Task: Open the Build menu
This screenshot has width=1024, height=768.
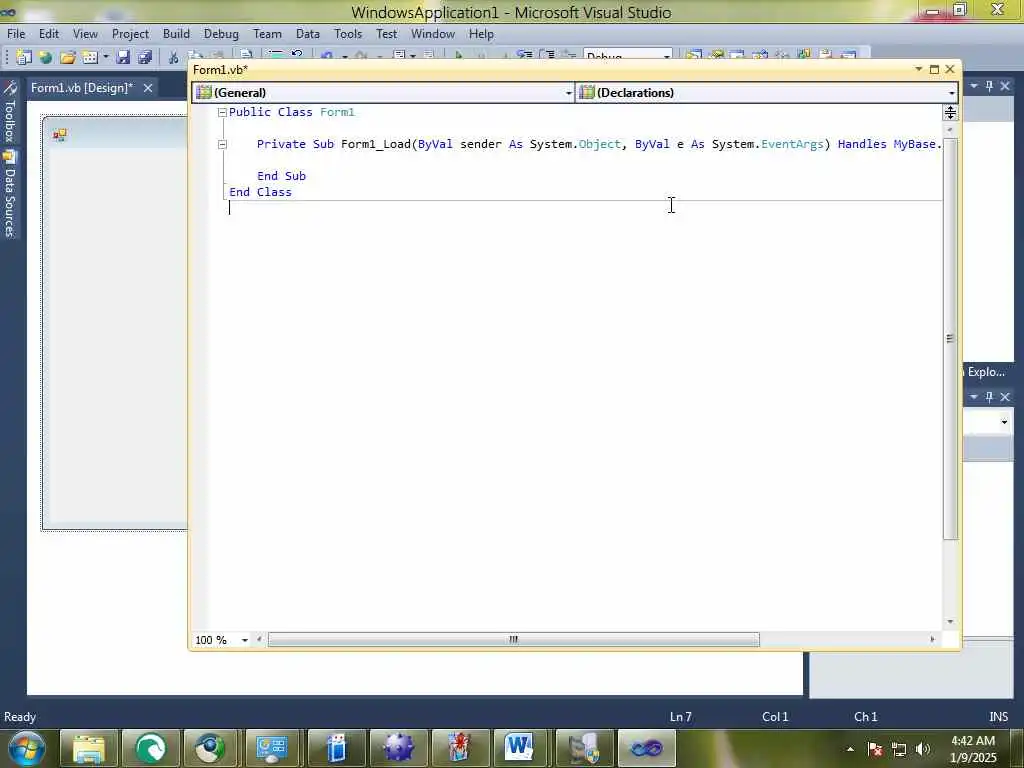Action: [176, 34]
